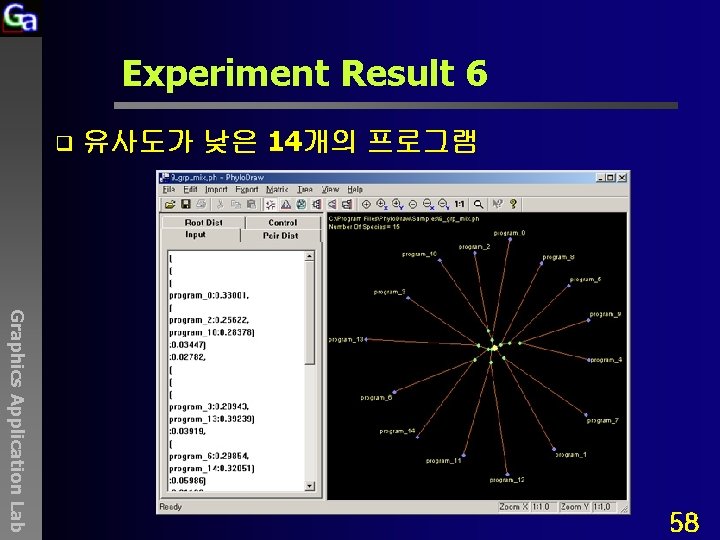720x540 pixels.
Task: Click the input list scroll up arrow
Action: click(x=309, y=256)
